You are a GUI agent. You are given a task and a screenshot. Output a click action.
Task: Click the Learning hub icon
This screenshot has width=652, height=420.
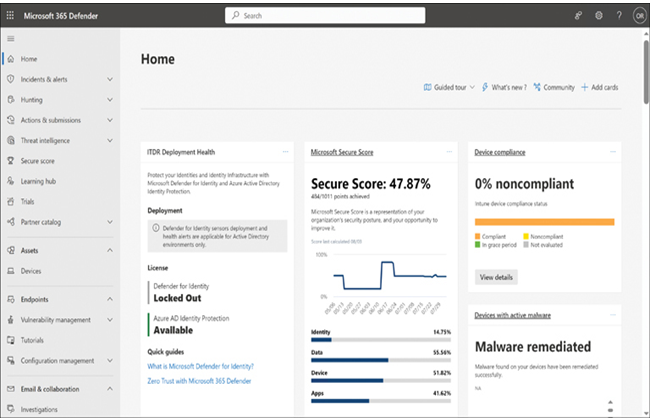coord(11,181)
